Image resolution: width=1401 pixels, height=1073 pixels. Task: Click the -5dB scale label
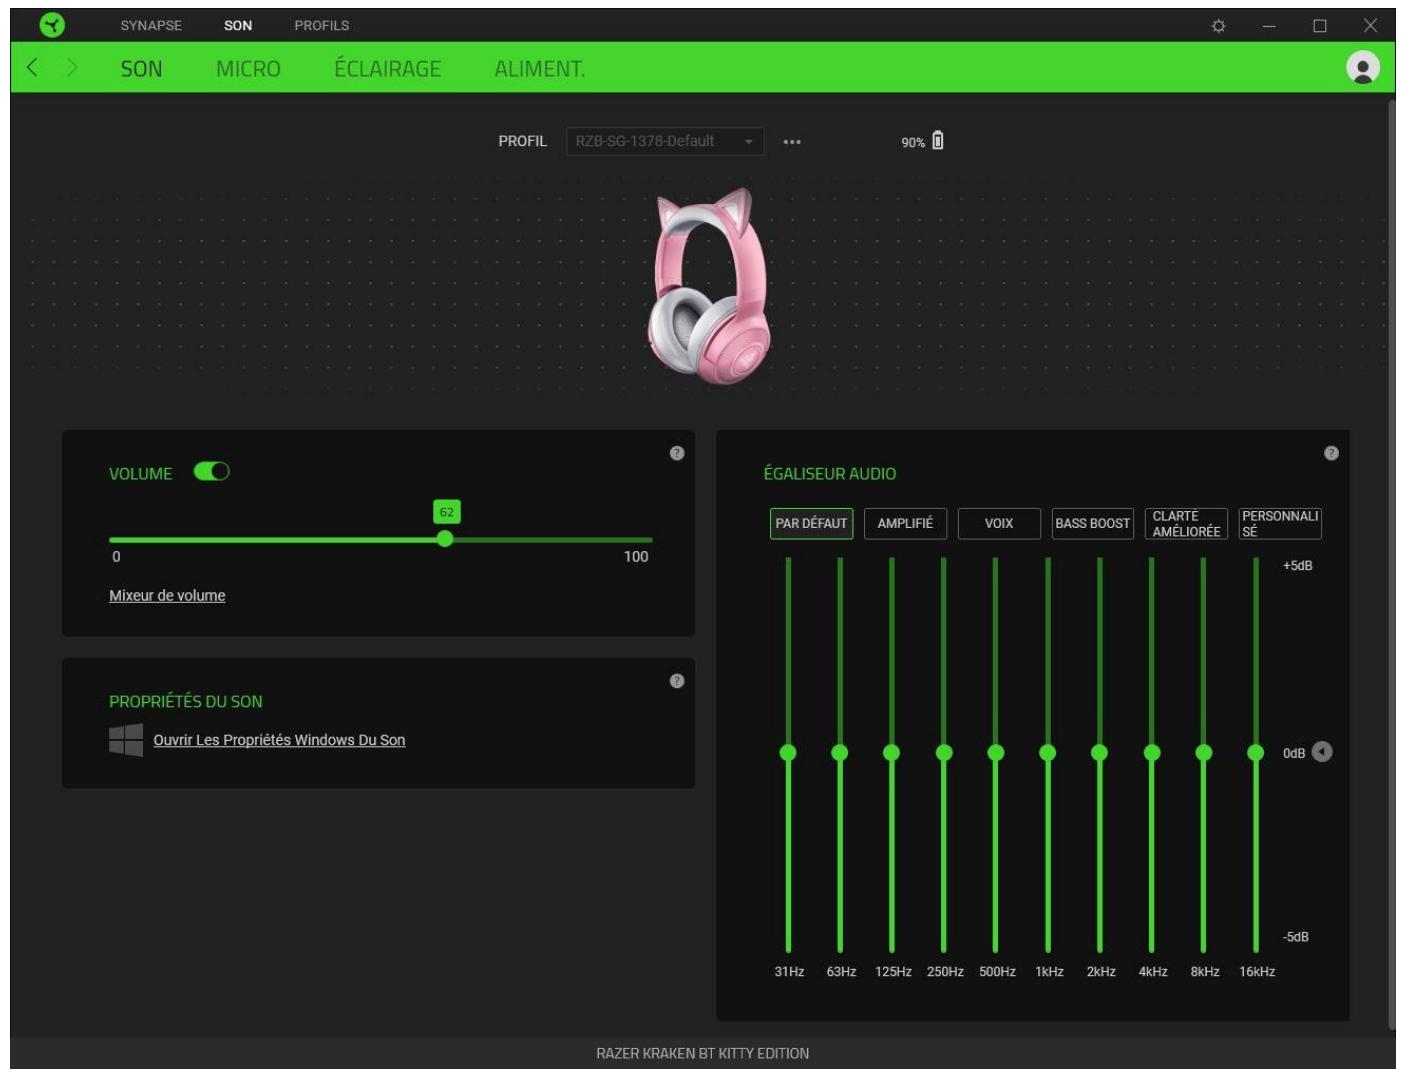[1296, 937]
